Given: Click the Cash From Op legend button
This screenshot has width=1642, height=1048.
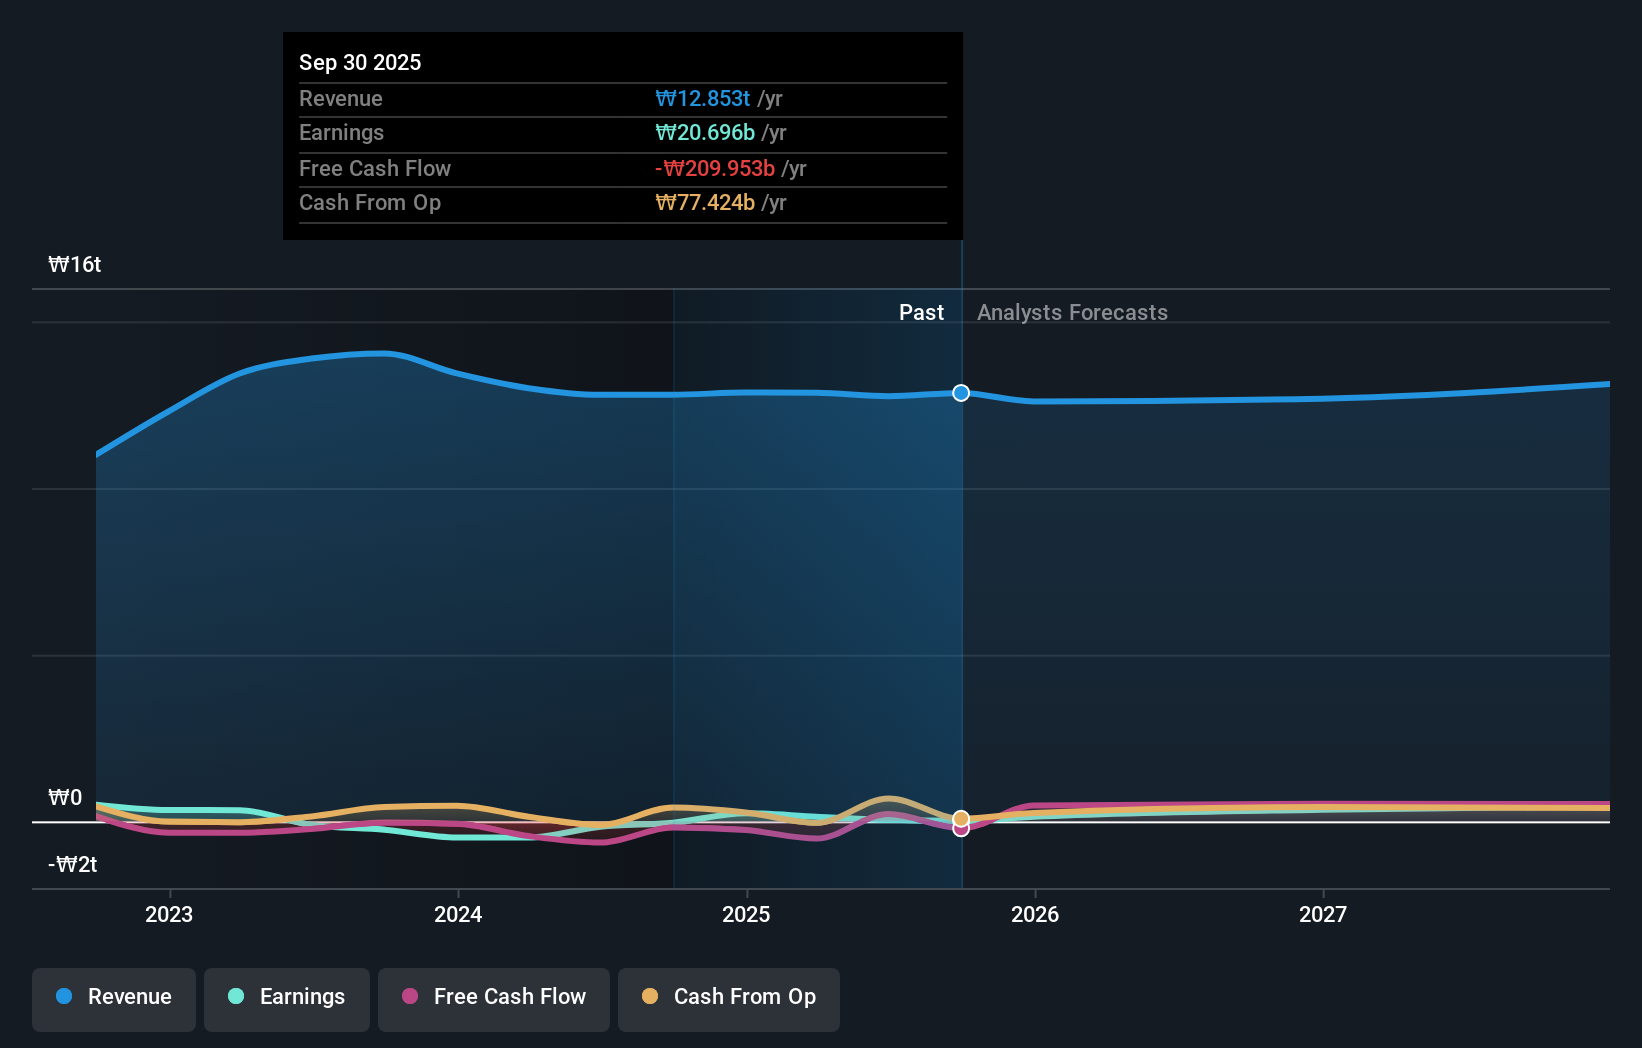Looking at the screenshot, I should tap(728, 998).
